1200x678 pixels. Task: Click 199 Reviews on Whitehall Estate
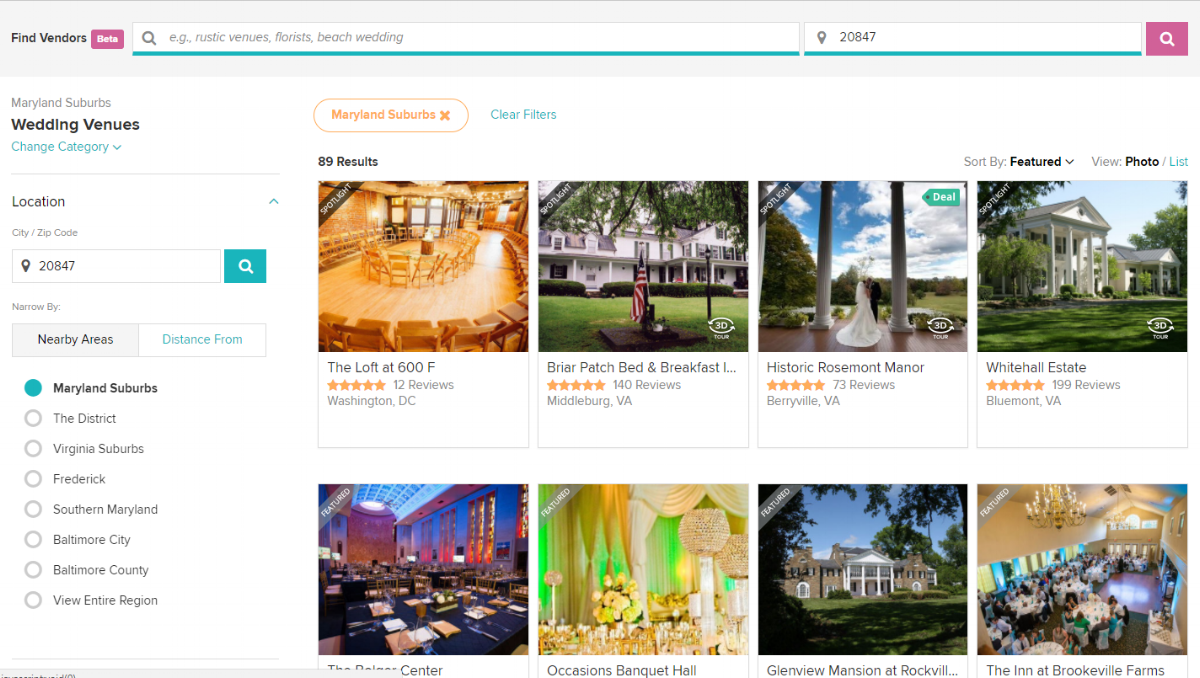[1086, 385]
